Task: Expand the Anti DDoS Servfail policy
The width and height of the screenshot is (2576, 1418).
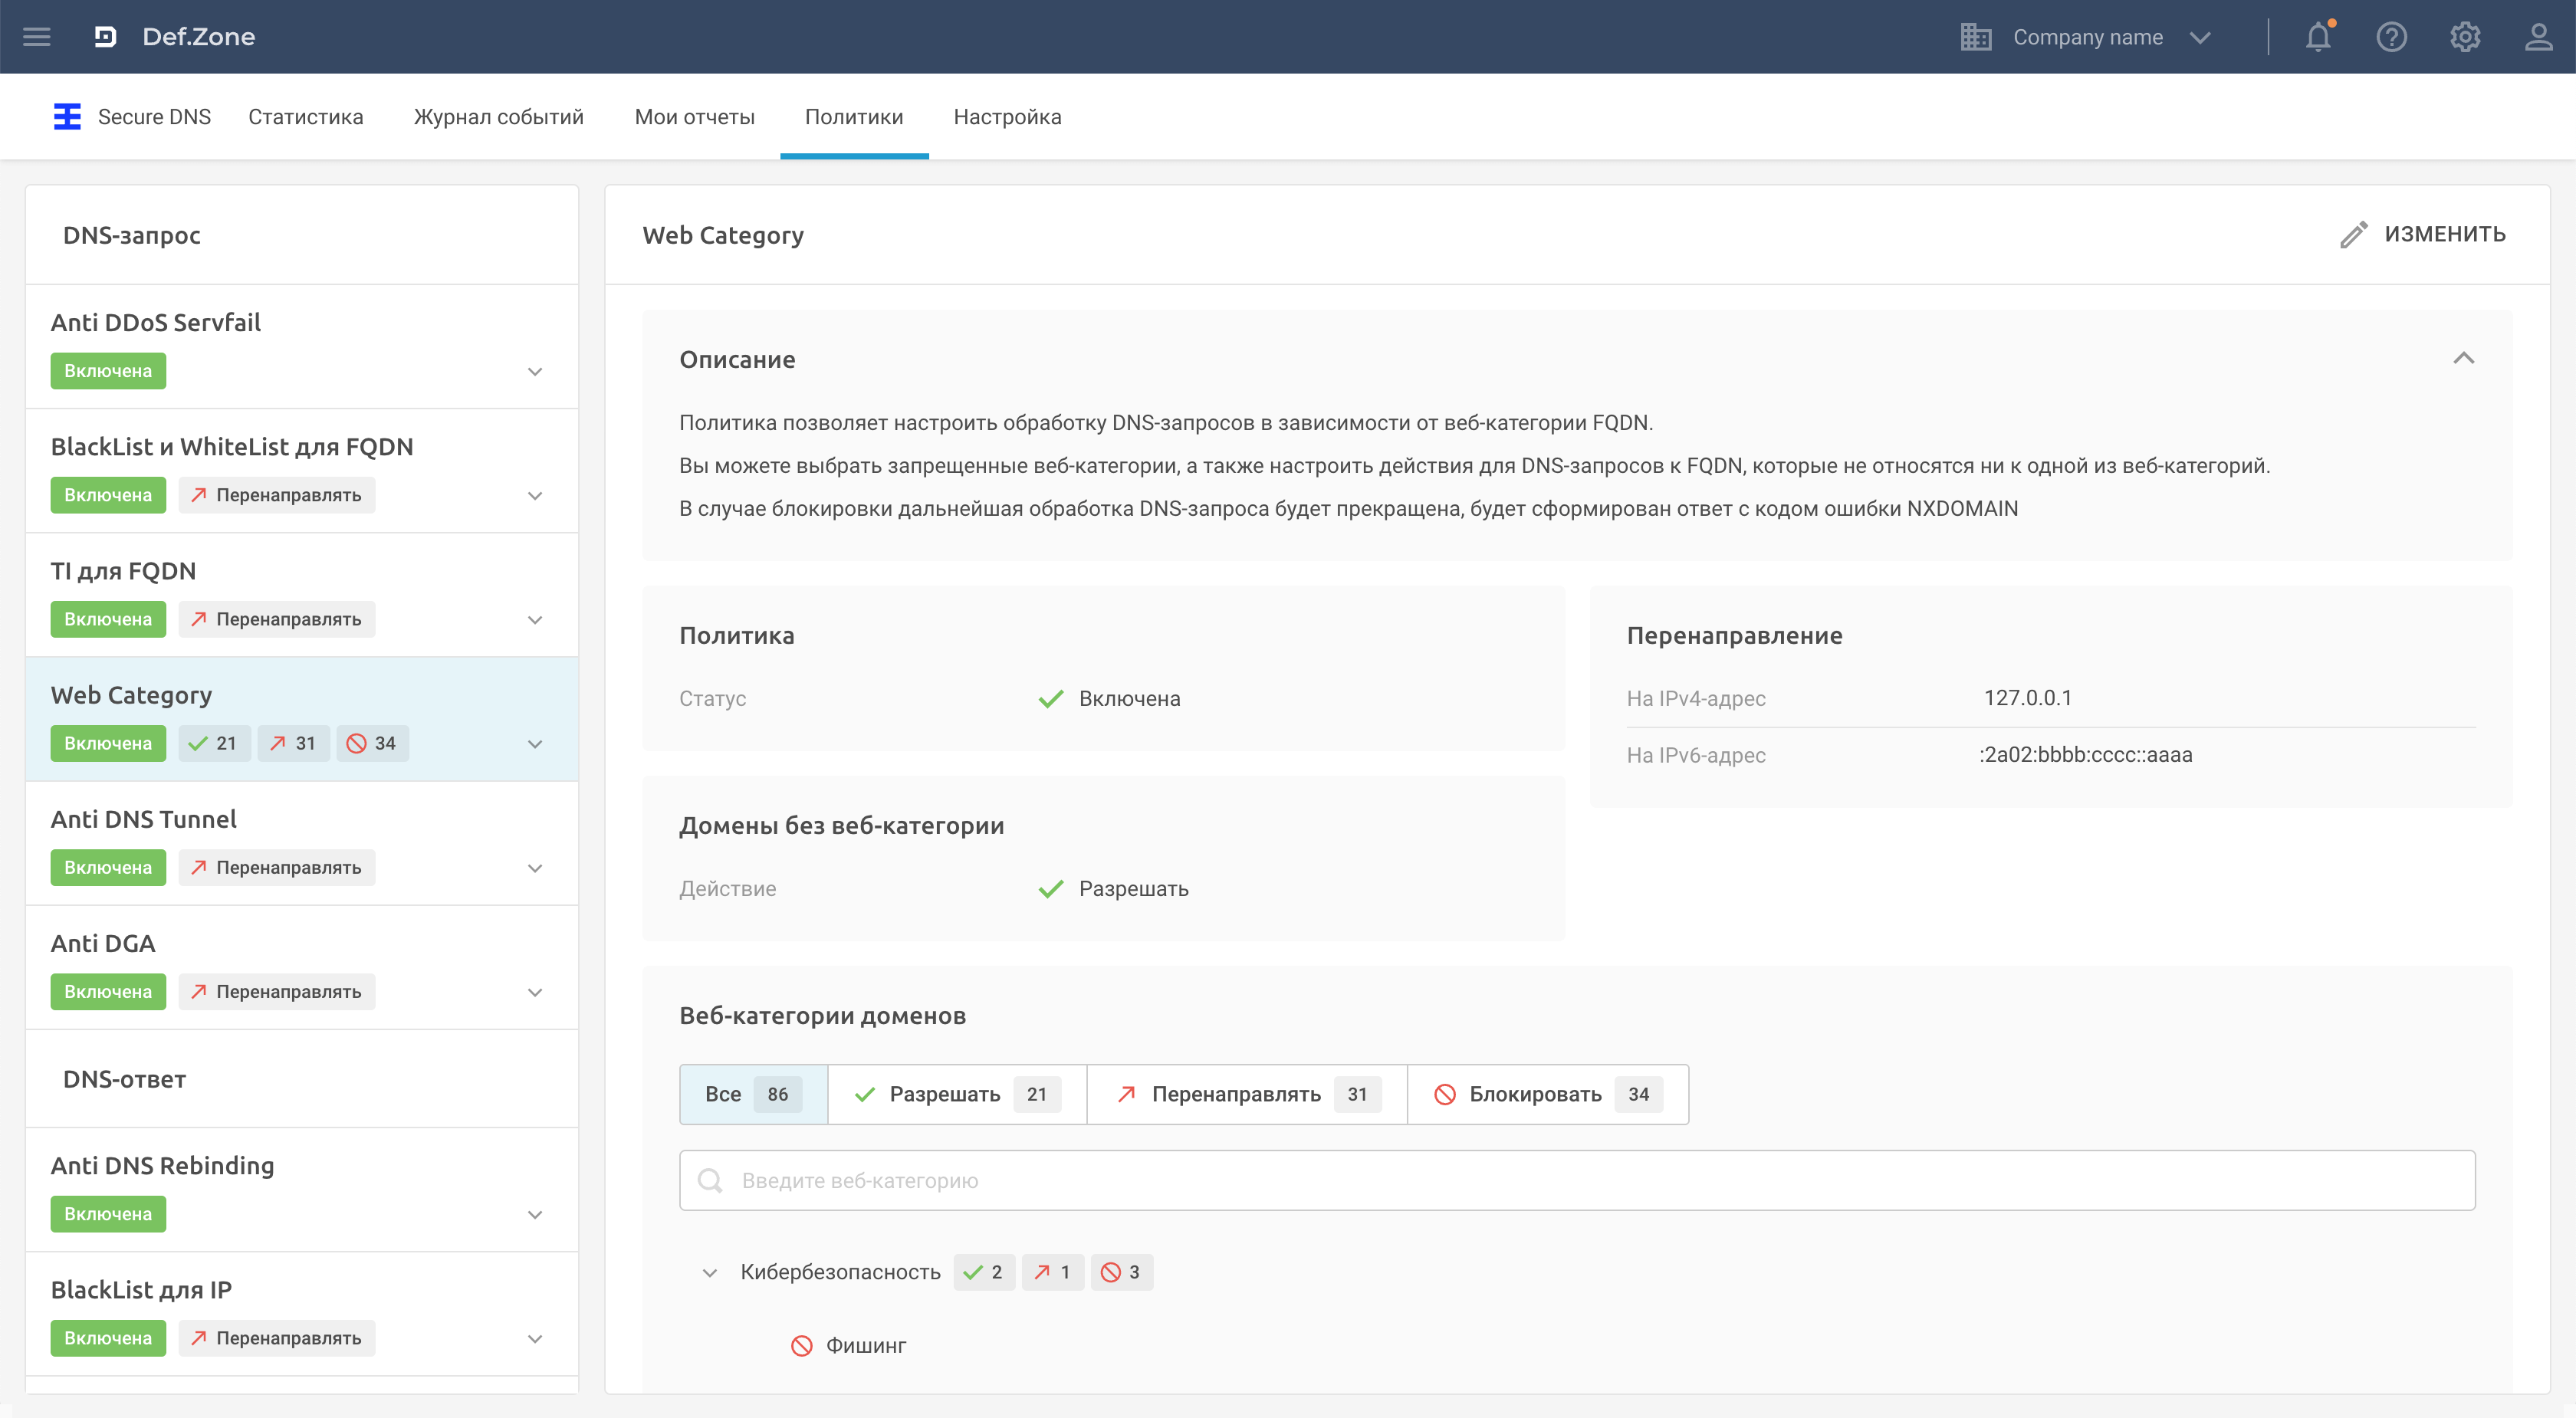Action: [x=535, y=372]
